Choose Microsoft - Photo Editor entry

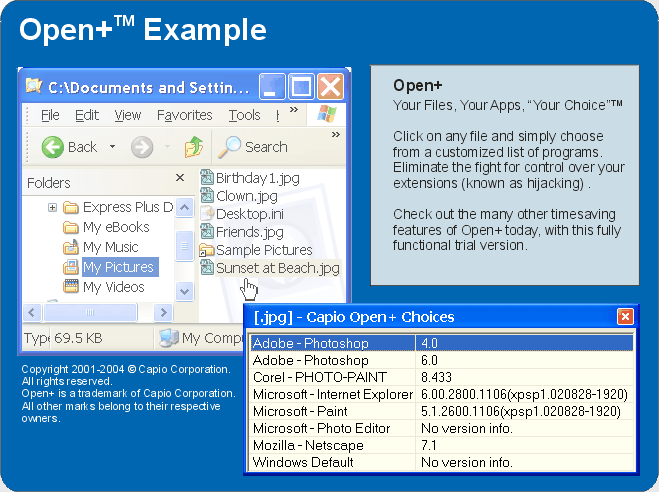(x=441, y=428)
